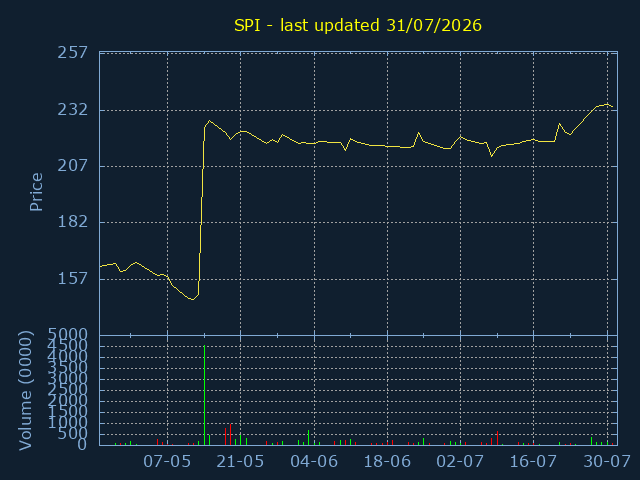
Task: Select the 30-07 date axis label
Action: [x=607, y=462]
